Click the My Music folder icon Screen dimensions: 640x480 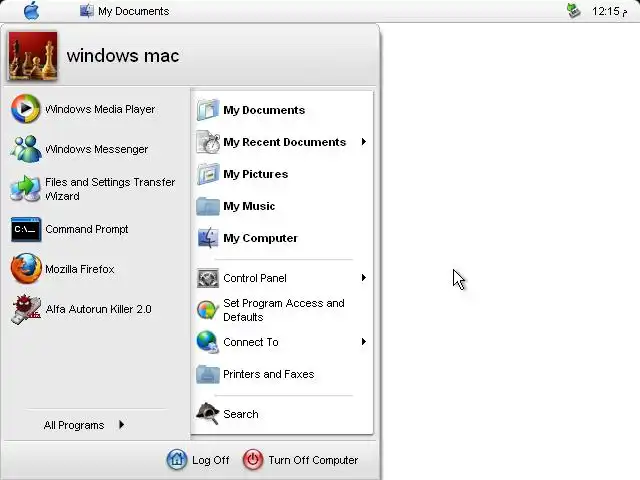pos(208,206)
